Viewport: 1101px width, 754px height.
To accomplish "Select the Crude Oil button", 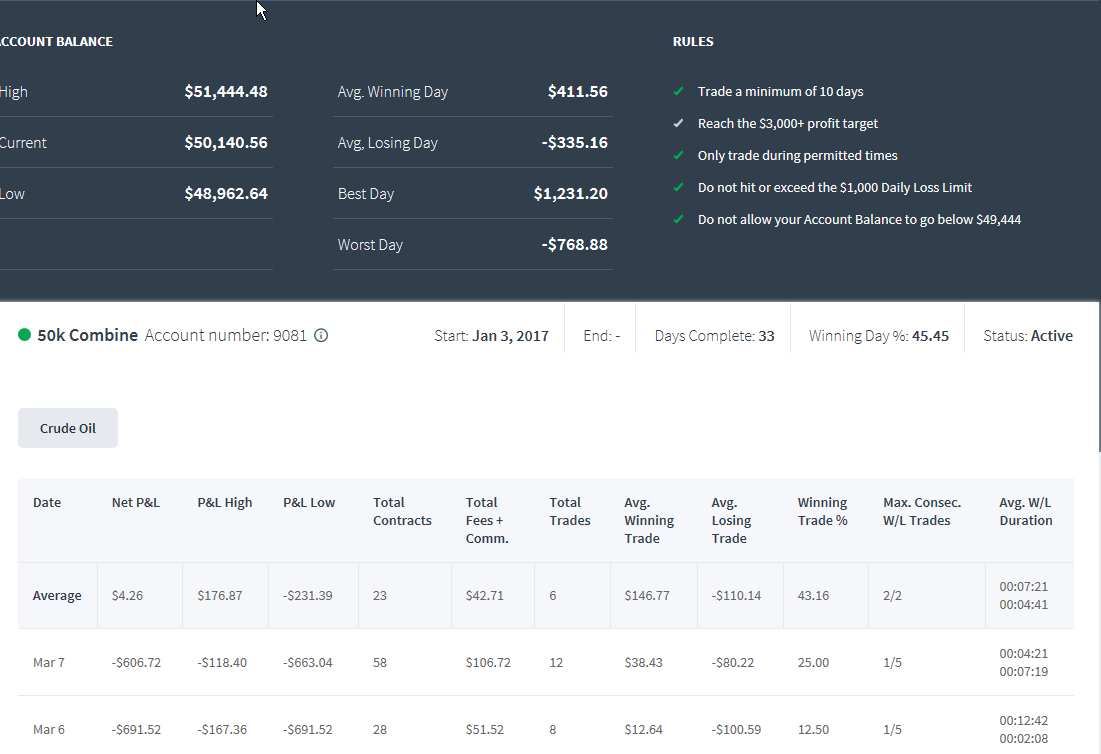I will point(68,428).
